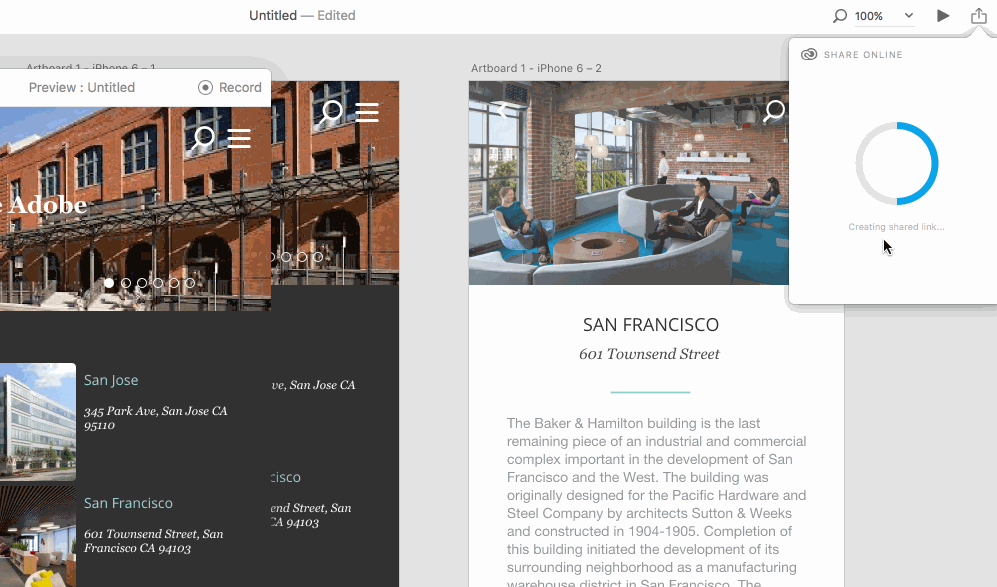Select the last carousel dot in Preview

coord(190,283)
